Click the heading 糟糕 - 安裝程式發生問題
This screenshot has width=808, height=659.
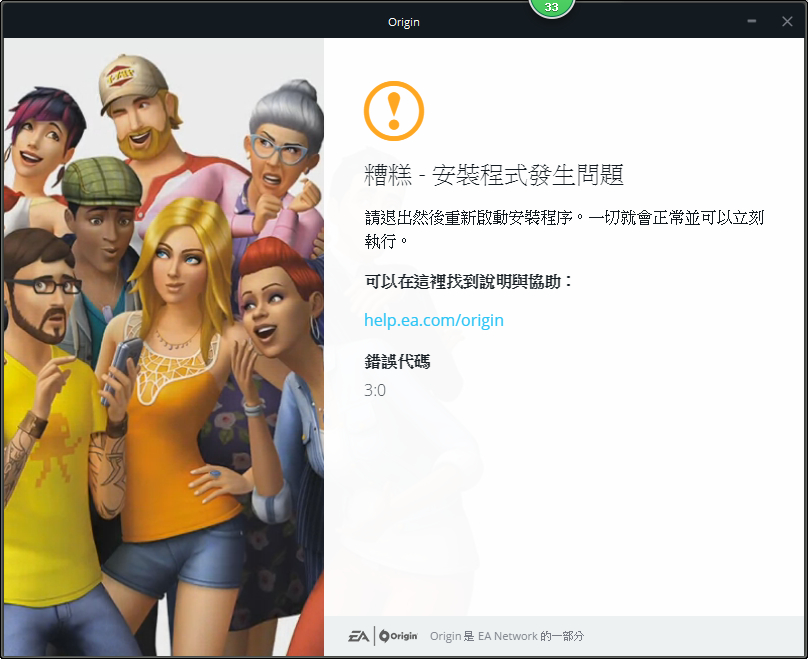tap(494, 175)
